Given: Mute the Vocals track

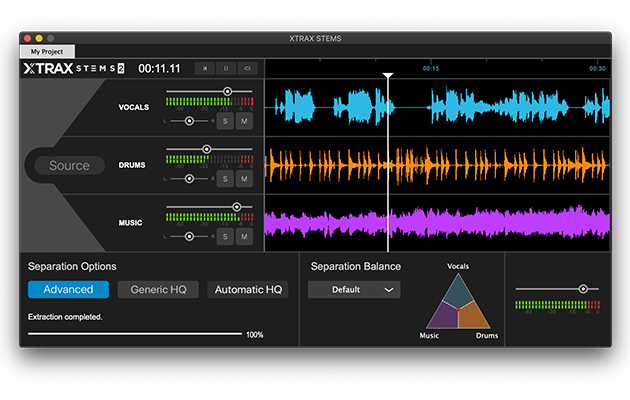Looking at the screenshot, I should [x=244, y=121].
